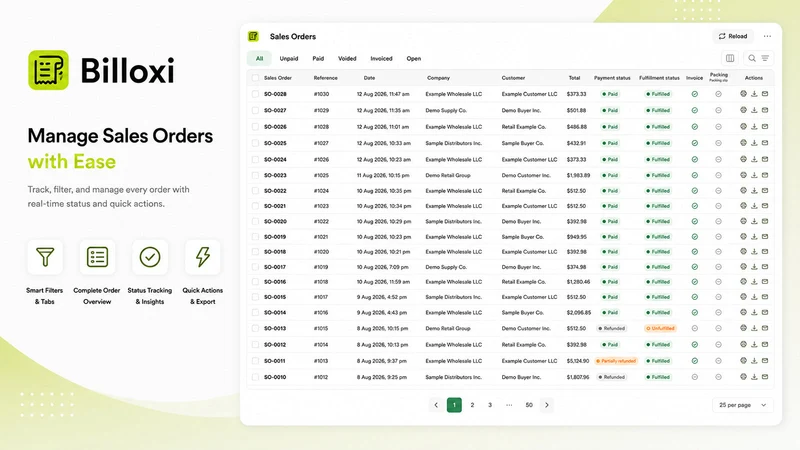800x450 pixels.
Task: Click the envelope icon in row SO-0013
Action: coord(765,328)
